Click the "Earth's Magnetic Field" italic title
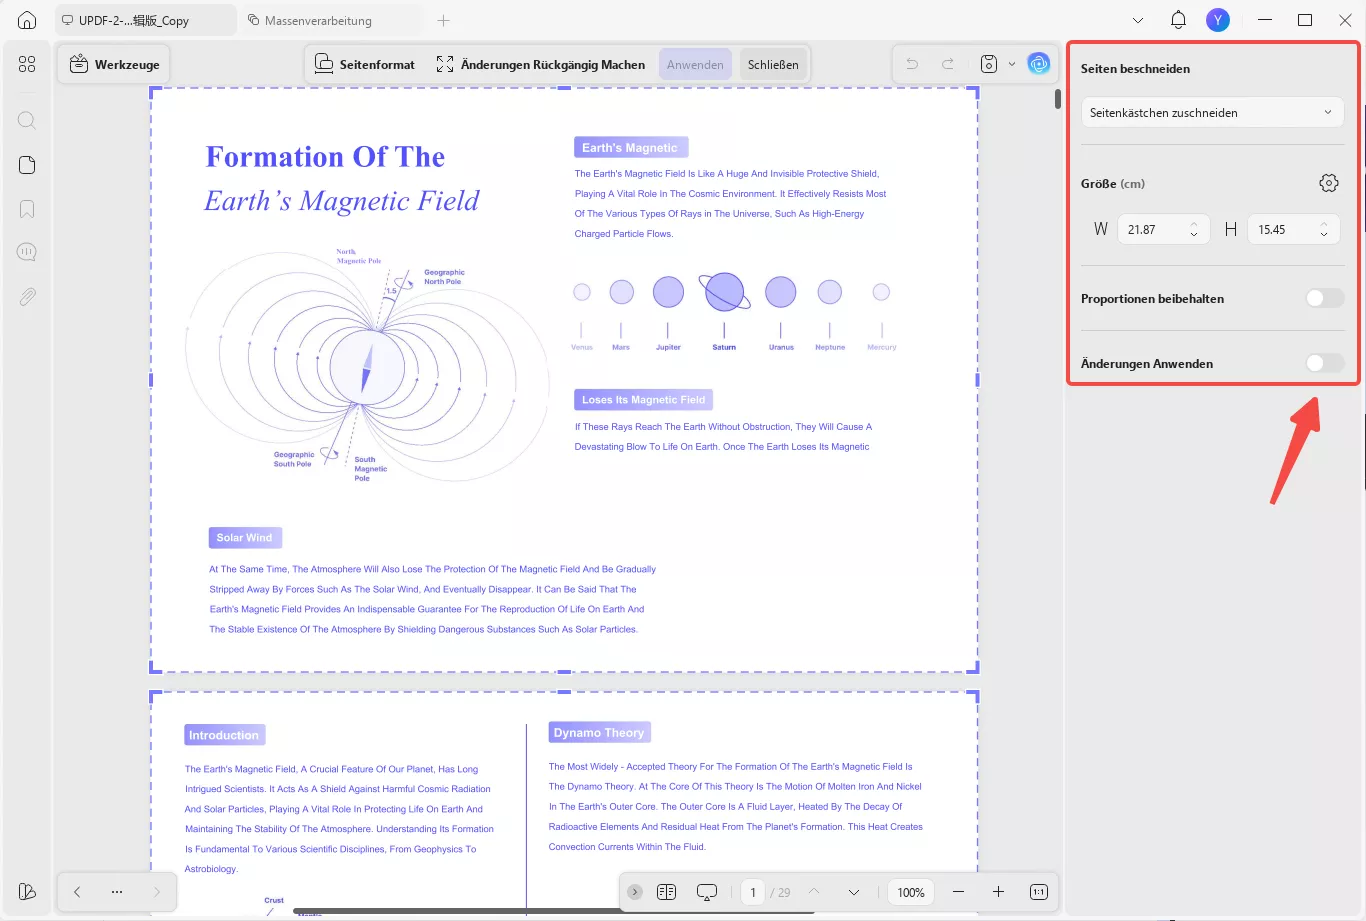 click(x=342, y=201)
